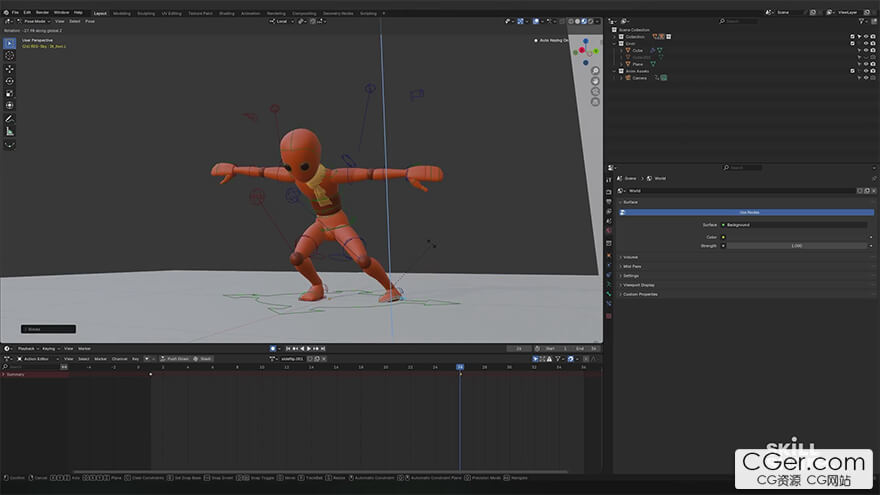Switch to the Modeling workspace tab
The image size is (880, 495).
(122, 13)
